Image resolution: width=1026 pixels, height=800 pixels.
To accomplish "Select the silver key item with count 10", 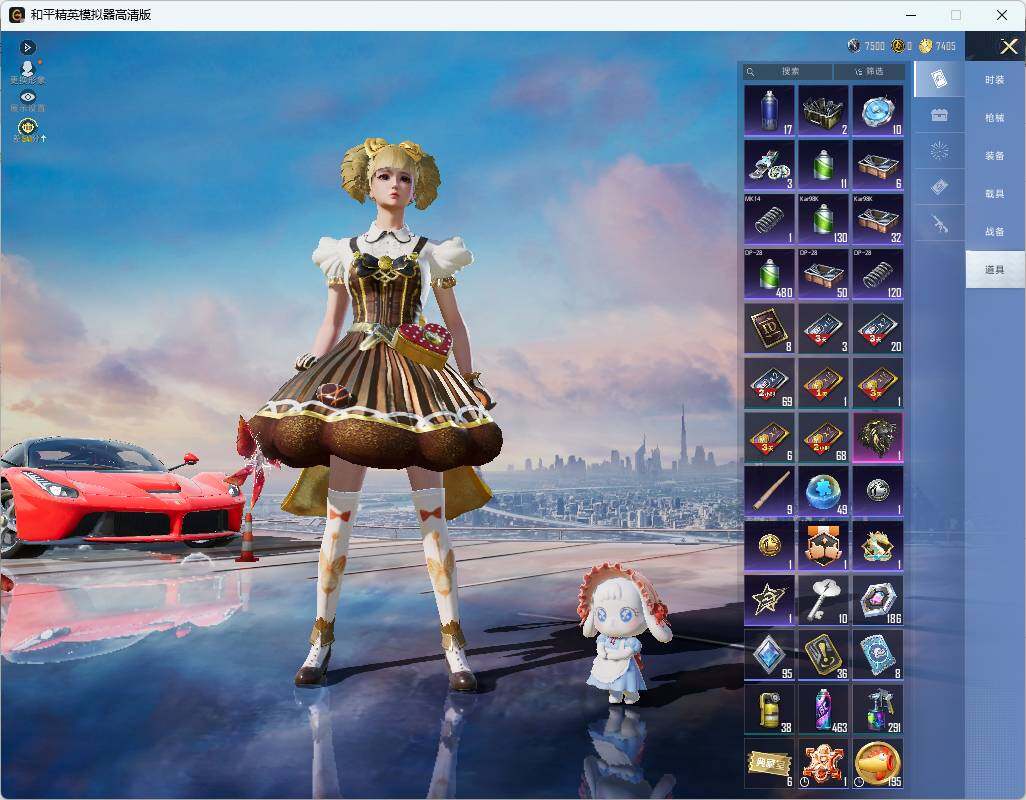I will pos(824,600).
